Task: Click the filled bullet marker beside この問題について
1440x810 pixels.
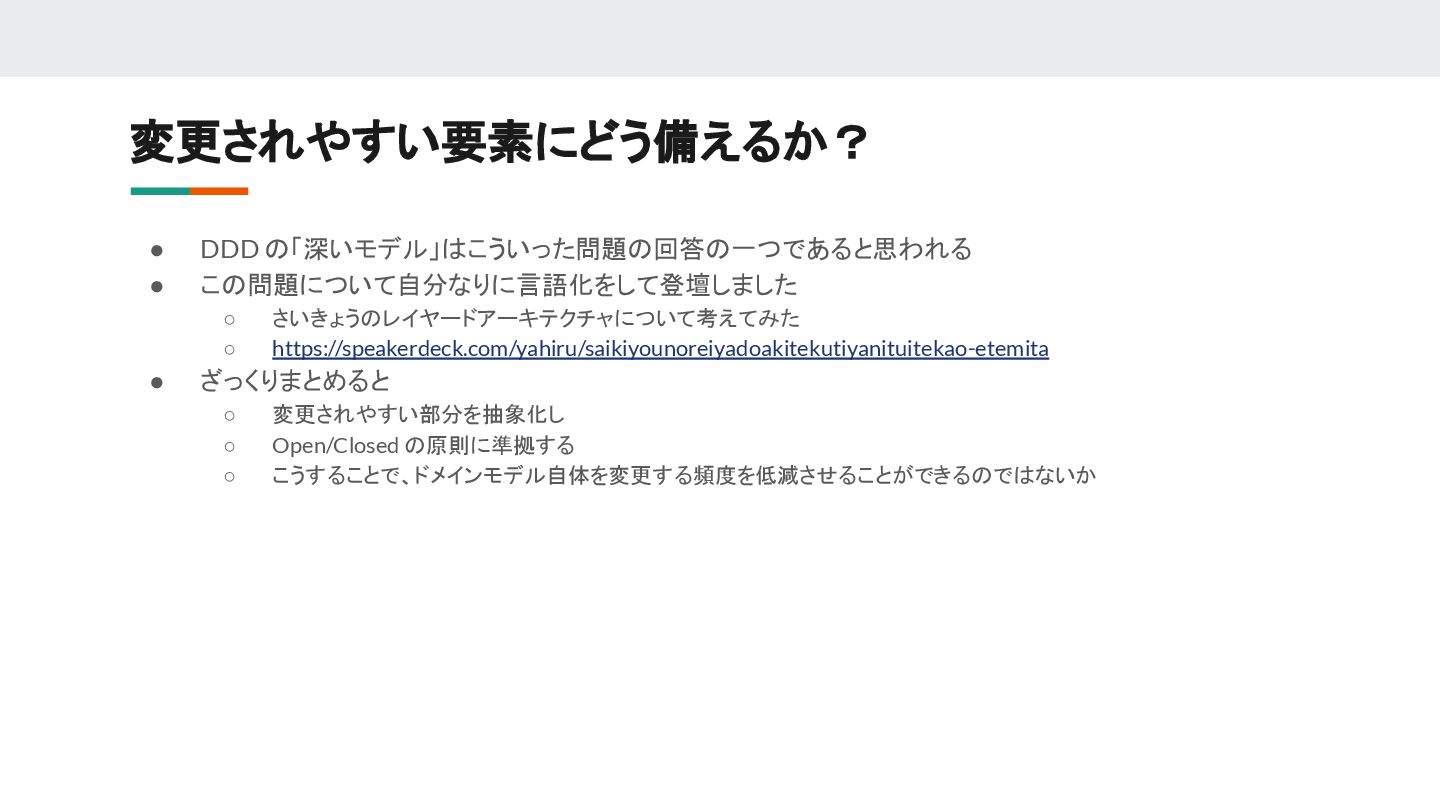Action: click(x=157, y=286)
